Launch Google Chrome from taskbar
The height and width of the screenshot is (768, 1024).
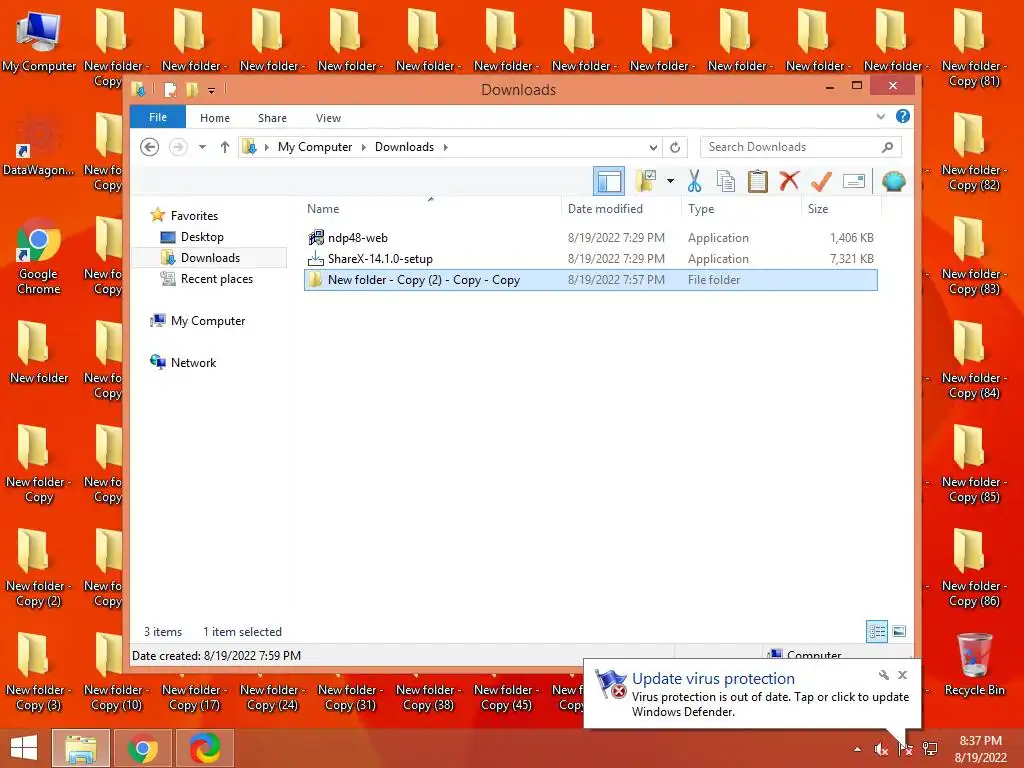143,748
